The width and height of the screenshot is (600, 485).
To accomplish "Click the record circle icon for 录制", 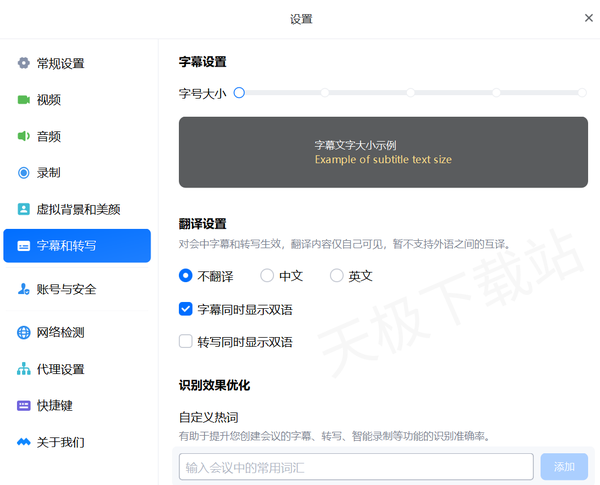I will [x=24, y=173].
